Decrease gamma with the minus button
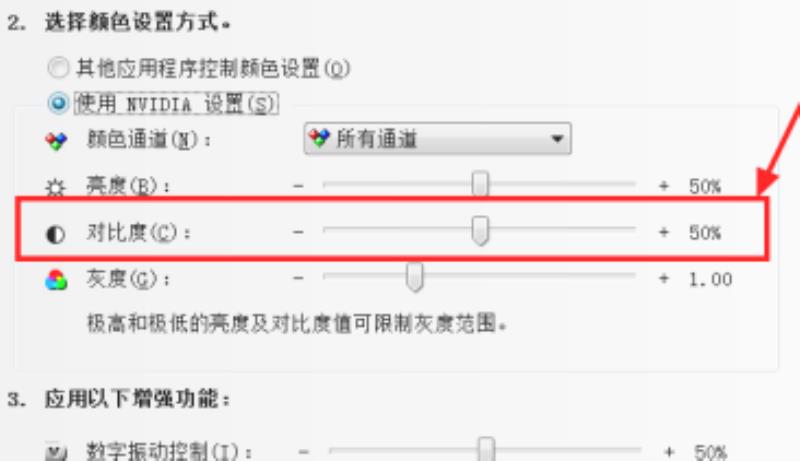Screen dimensions: 800x461 pyautogui.click(x=298, y=278)
